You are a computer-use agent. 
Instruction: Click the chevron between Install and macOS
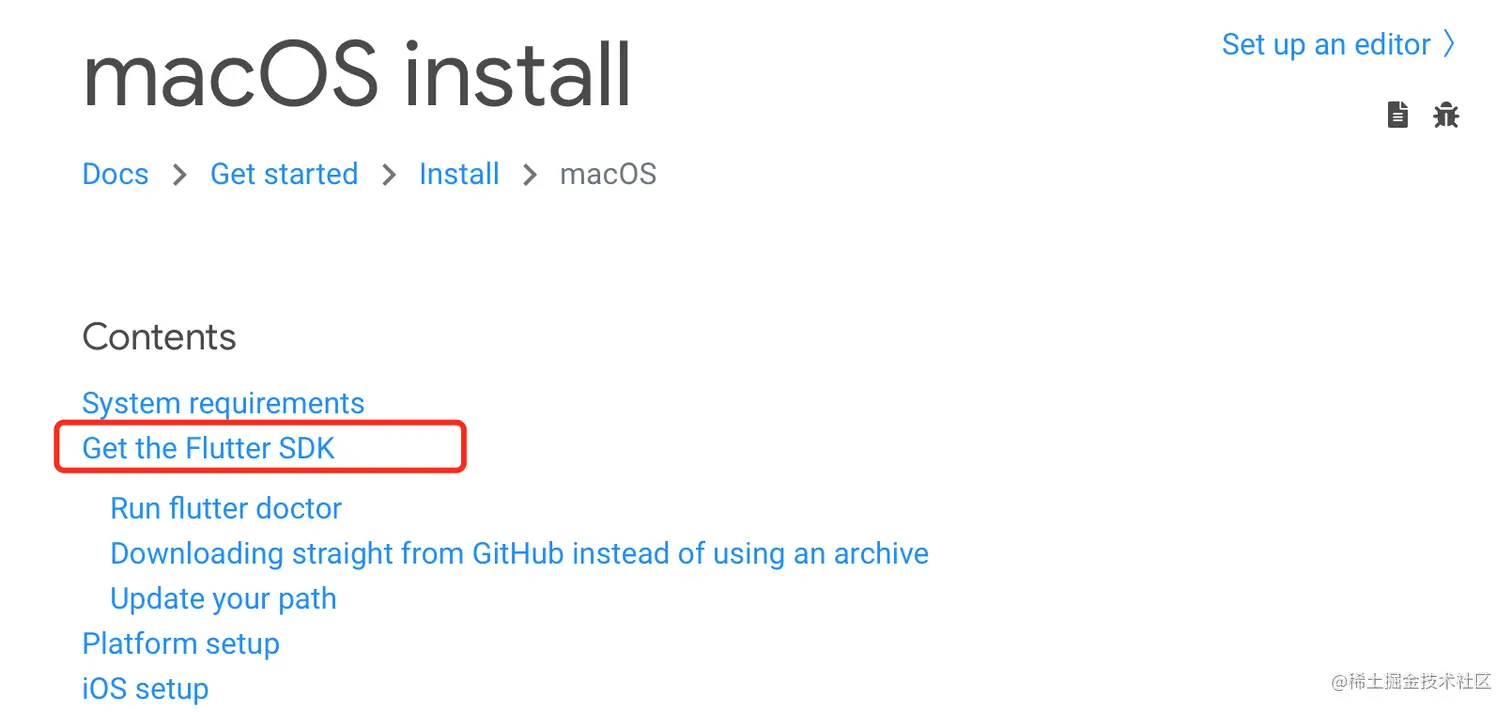pos(530,175)
